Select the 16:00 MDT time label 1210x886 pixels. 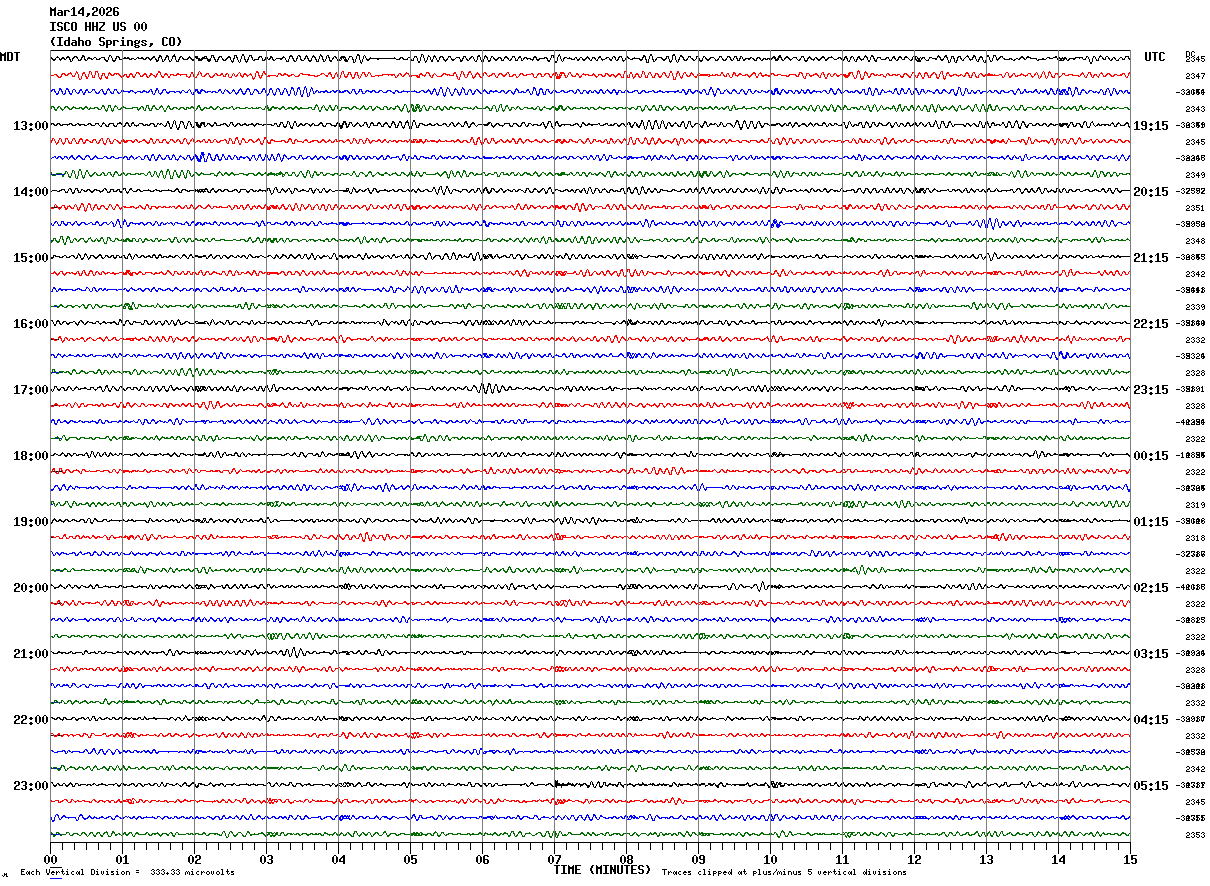[30, 324]
